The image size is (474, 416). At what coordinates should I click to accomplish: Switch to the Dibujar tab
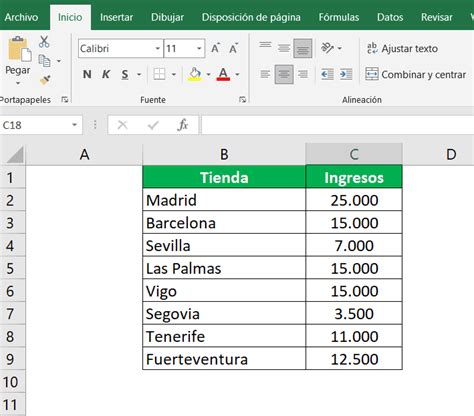tap(167, 17)
